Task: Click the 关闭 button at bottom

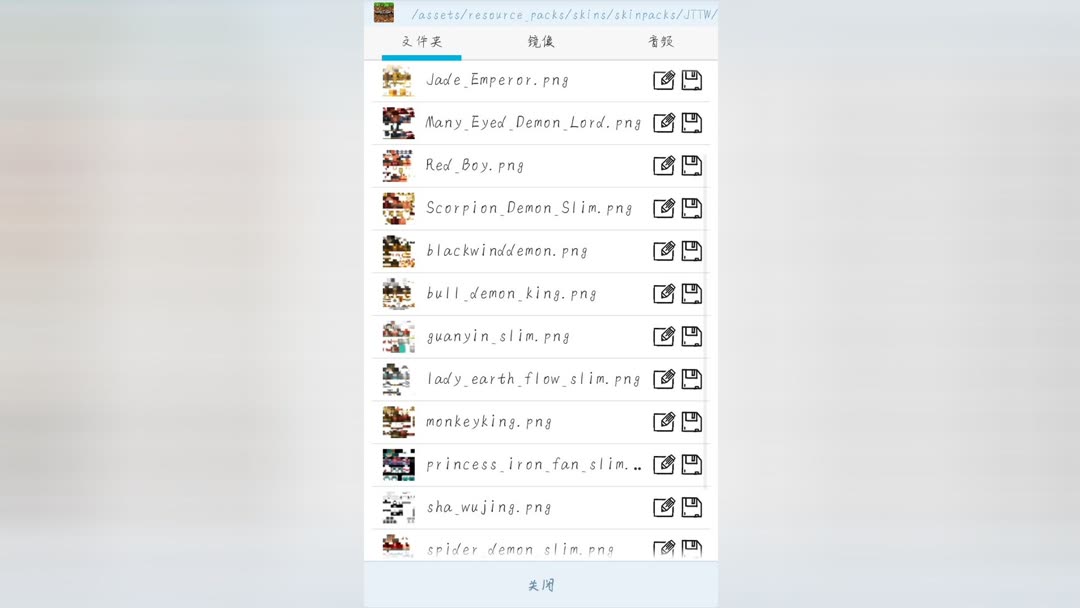Action: click(x=541, y=585)
